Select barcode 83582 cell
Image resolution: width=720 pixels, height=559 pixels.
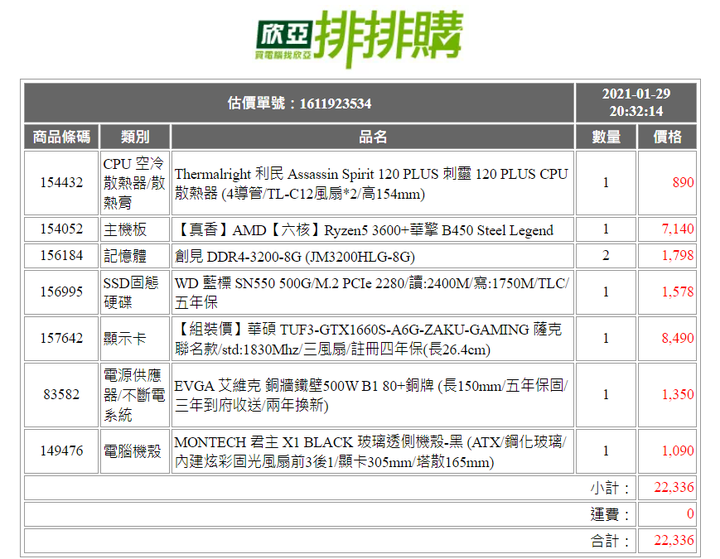coord(62,395)
